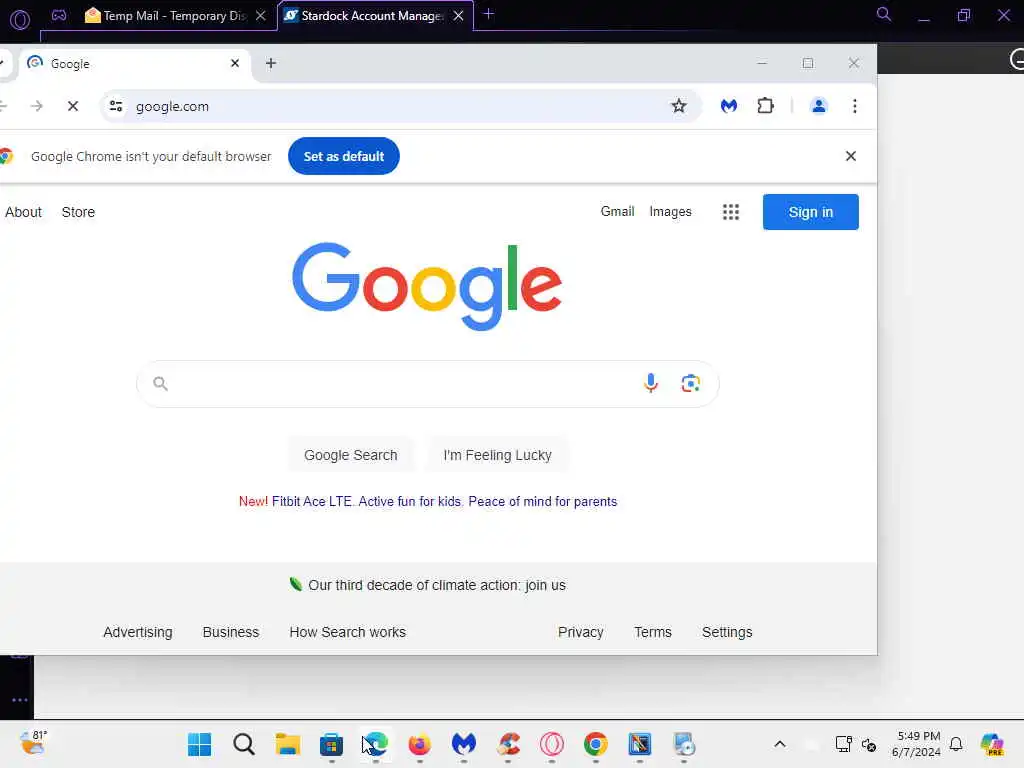
Task: Add a new tab in Opera
Action: coord(488,14)
